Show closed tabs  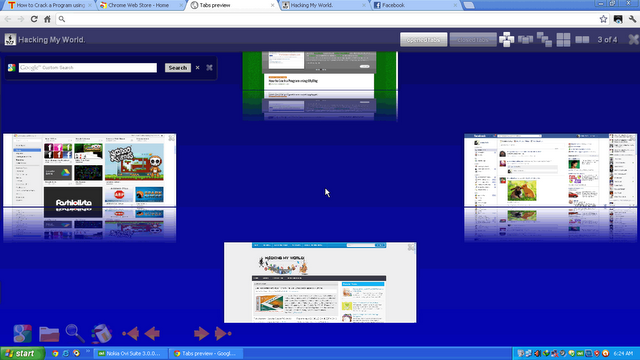click(473, 40)
